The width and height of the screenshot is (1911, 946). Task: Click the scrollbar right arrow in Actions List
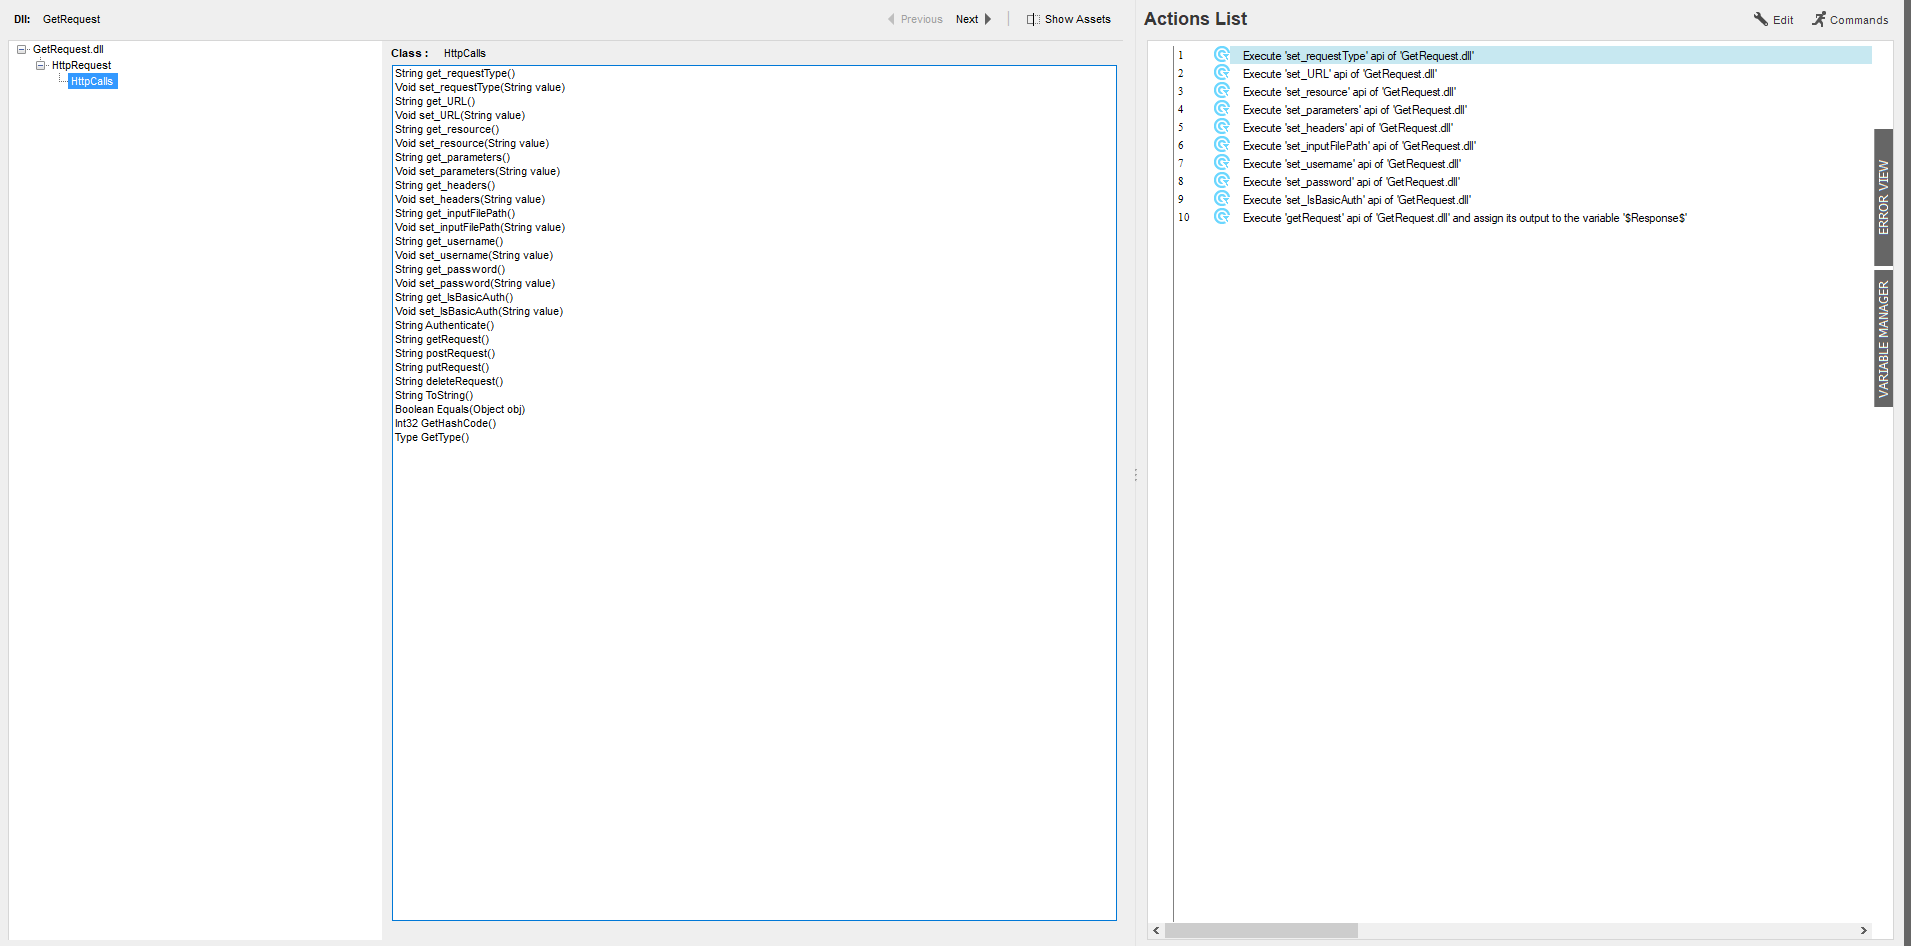point(1863,930)
